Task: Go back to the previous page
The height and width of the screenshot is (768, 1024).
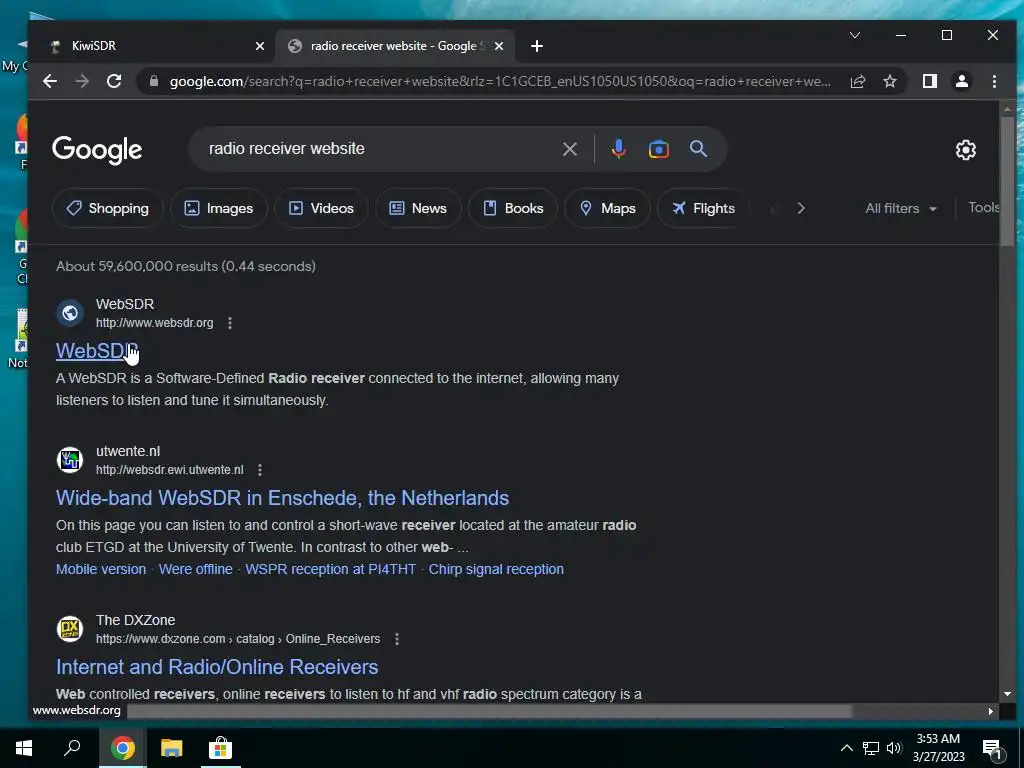Action: coord(50,81)
